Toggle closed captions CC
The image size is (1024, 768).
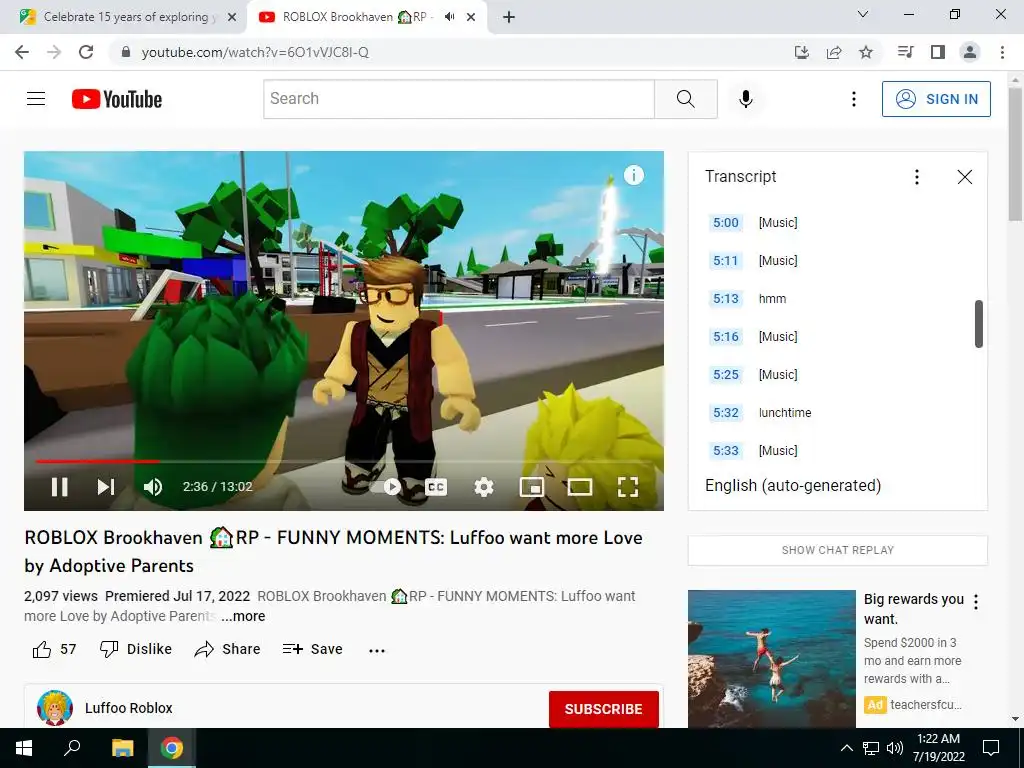coord(436,487)
